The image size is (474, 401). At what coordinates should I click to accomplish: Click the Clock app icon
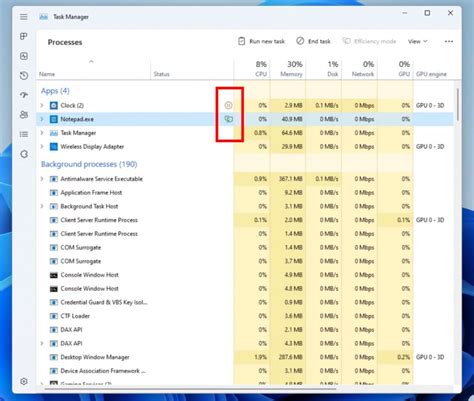point(53,105)
